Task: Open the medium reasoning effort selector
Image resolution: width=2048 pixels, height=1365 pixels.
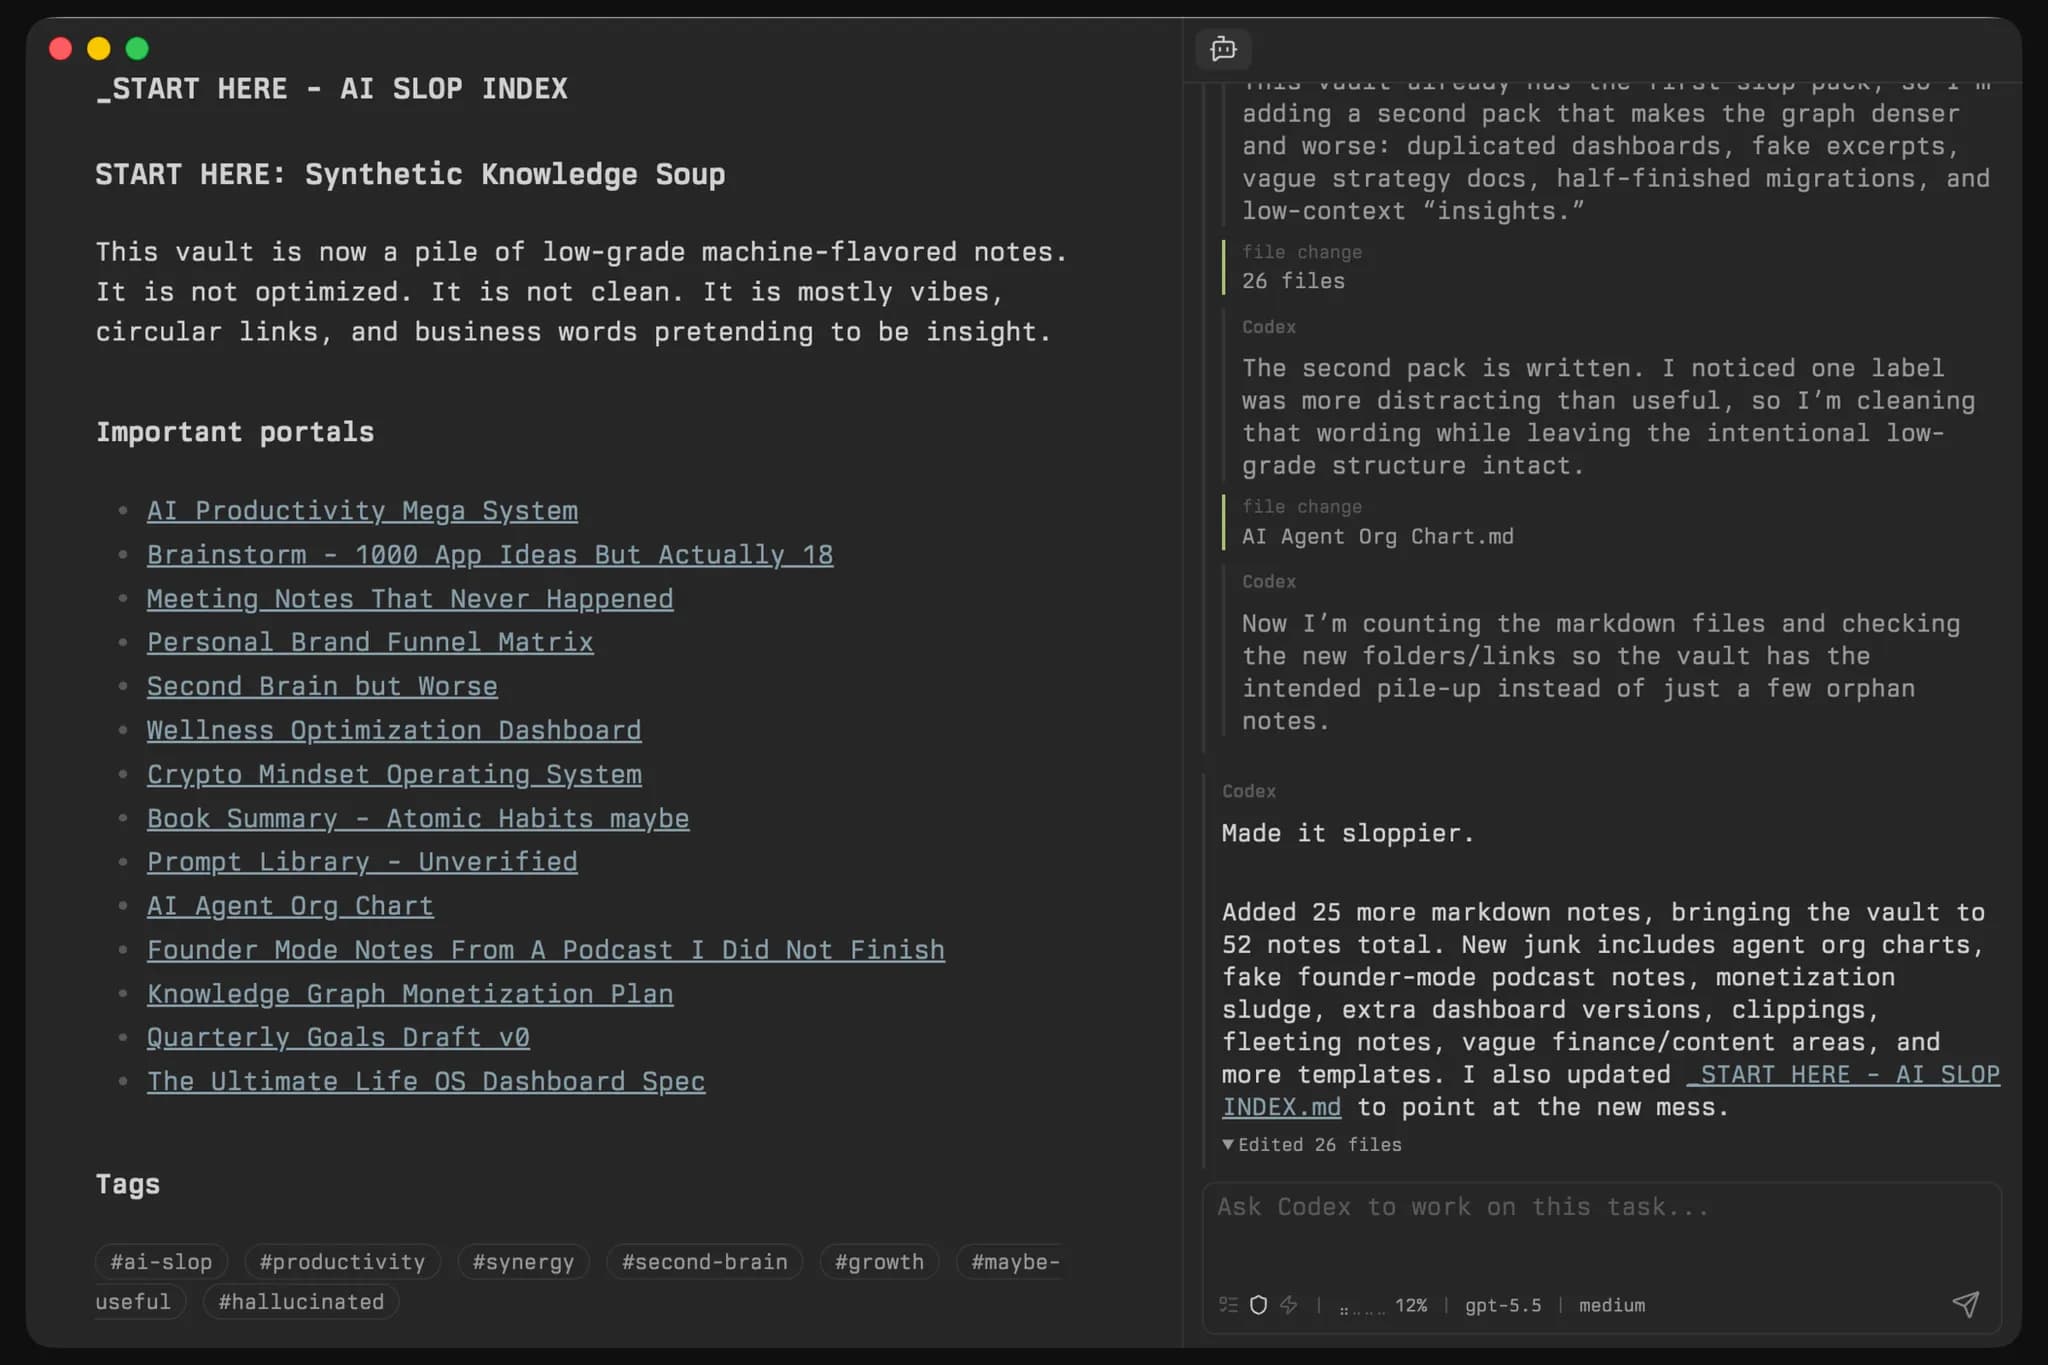Action: point(1612,1306)
